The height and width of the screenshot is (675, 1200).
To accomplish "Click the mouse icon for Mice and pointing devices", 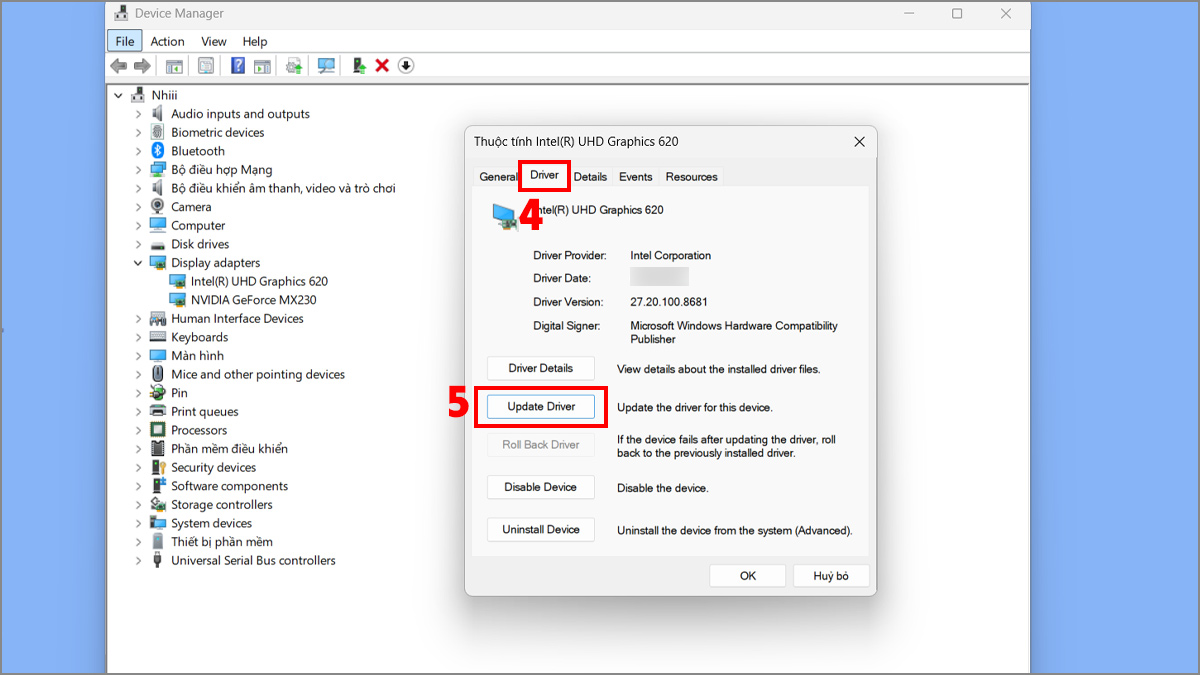I will click(x=158, y=374).
